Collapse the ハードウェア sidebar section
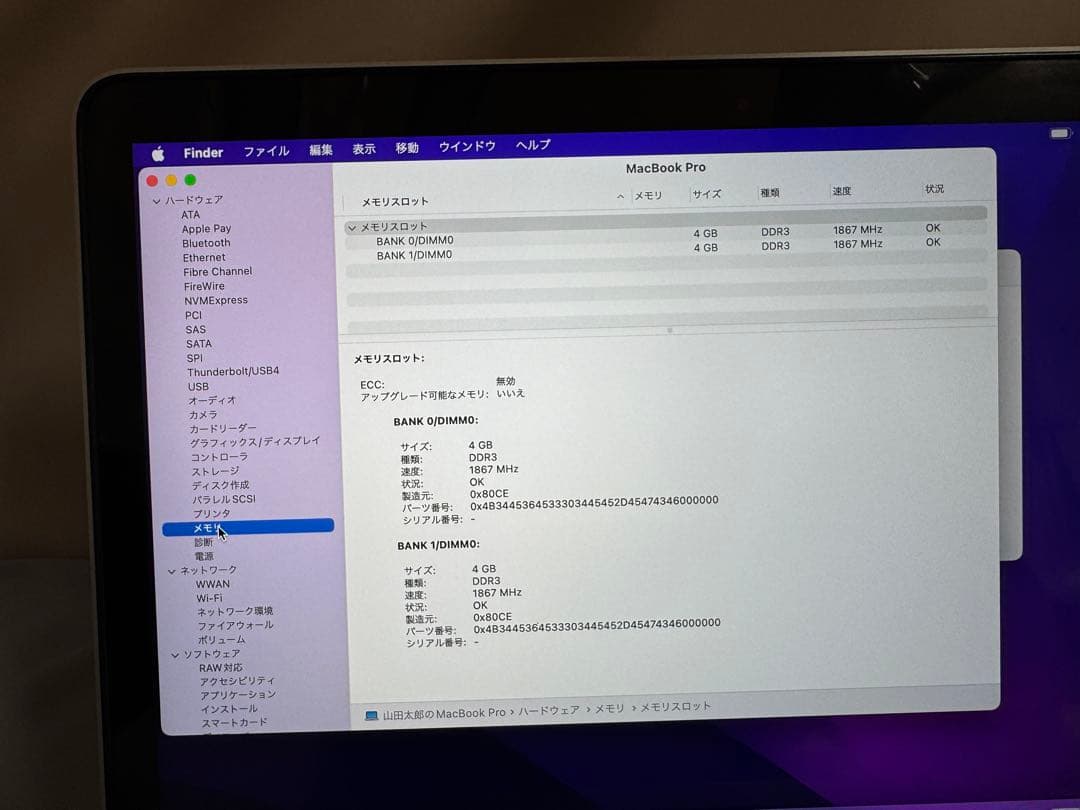The image size is (1080, 810). (x=157, y=199)
